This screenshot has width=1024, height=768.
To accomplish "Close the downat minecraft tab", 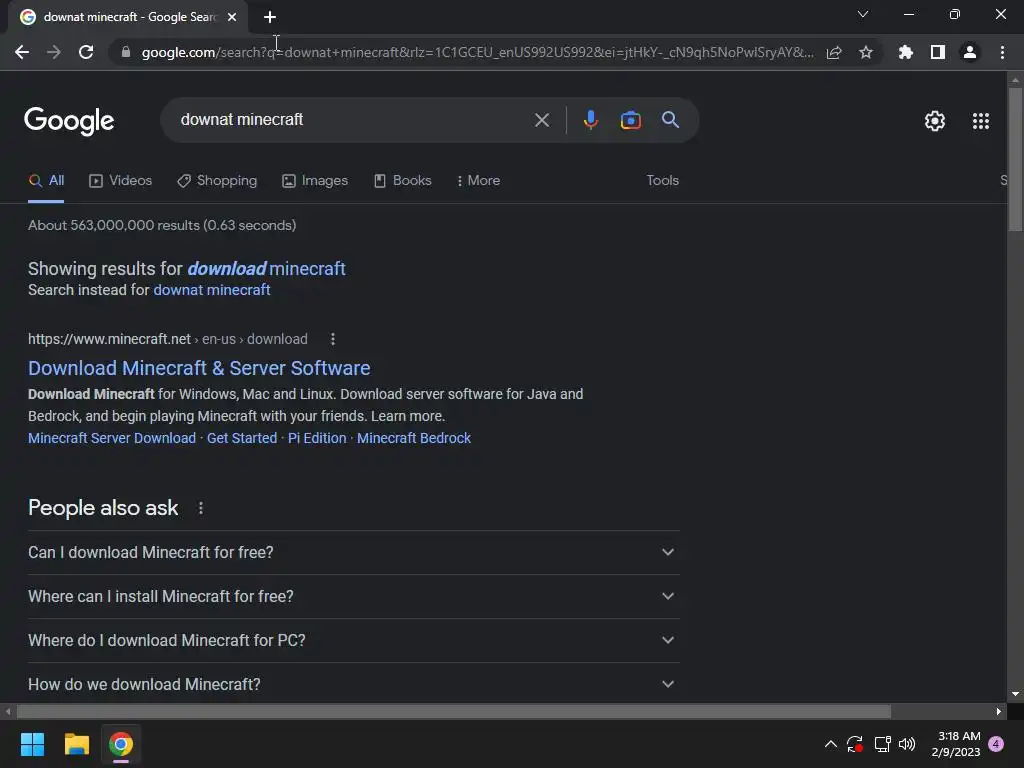I will pos(232,17).
